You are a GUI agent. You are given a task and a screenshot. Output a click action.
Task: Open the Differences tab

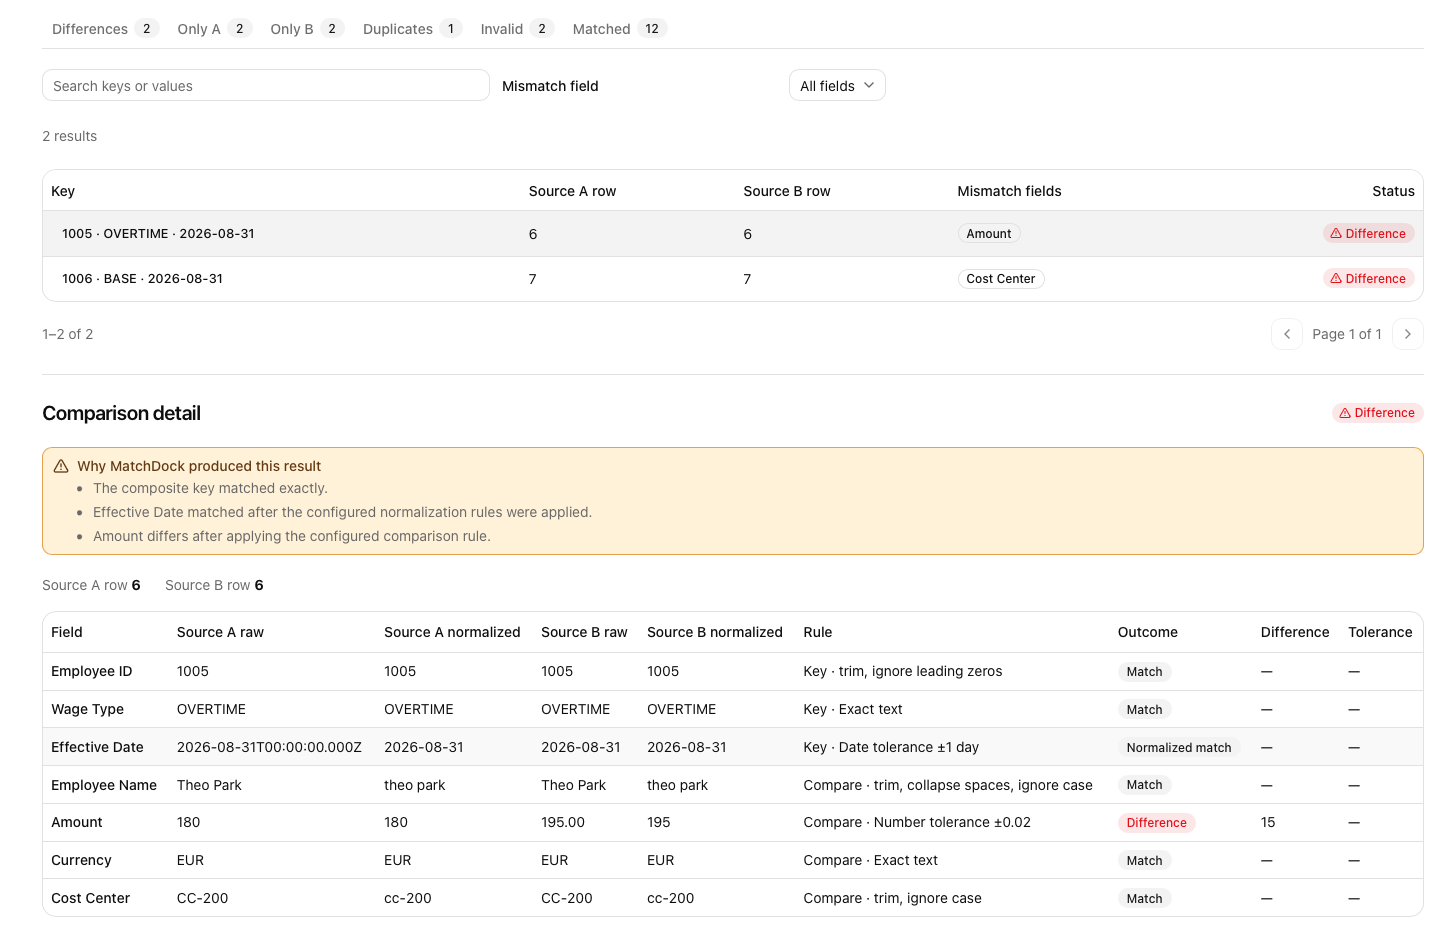pyautogui.click(x=105, y=29)
